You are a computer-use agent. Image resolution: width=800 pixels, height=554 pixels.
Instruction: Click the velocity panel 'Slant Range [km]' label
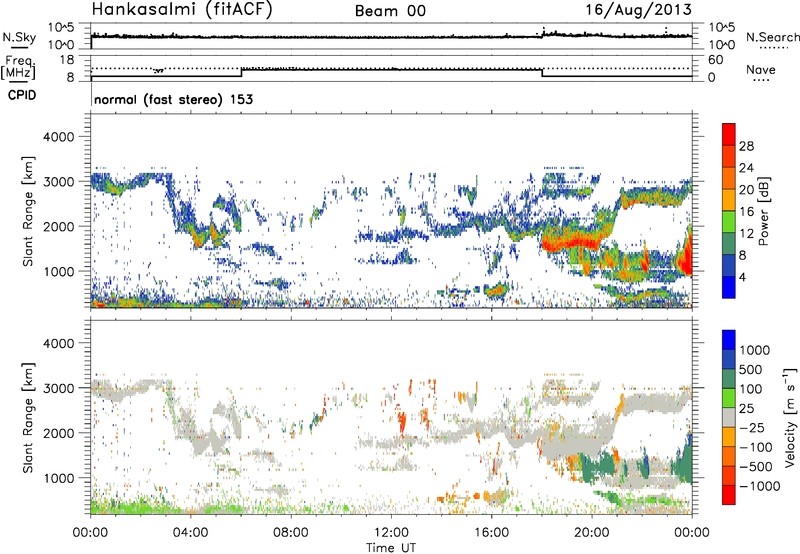28,417
